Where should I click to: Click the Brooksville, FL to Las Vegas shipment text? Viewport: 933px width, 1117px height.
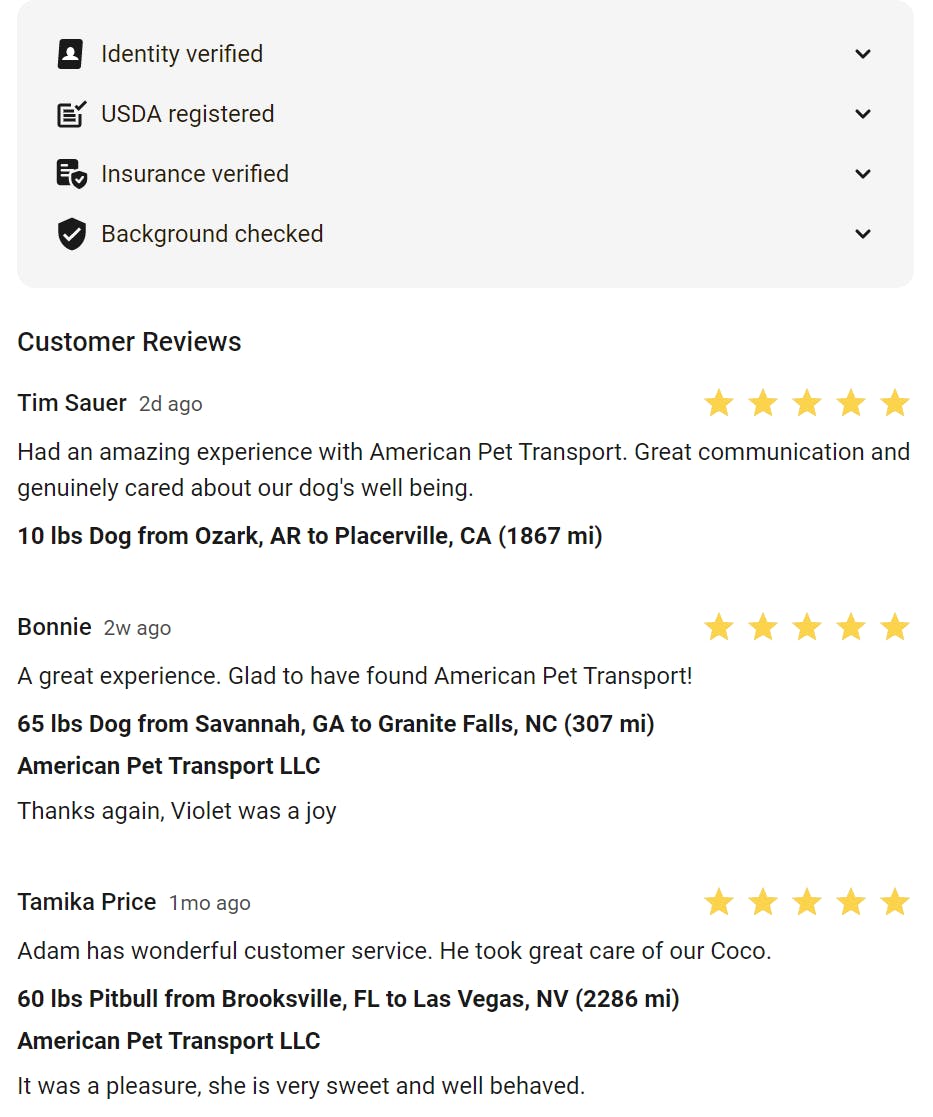pyautogui.click(x=348, y=998)
